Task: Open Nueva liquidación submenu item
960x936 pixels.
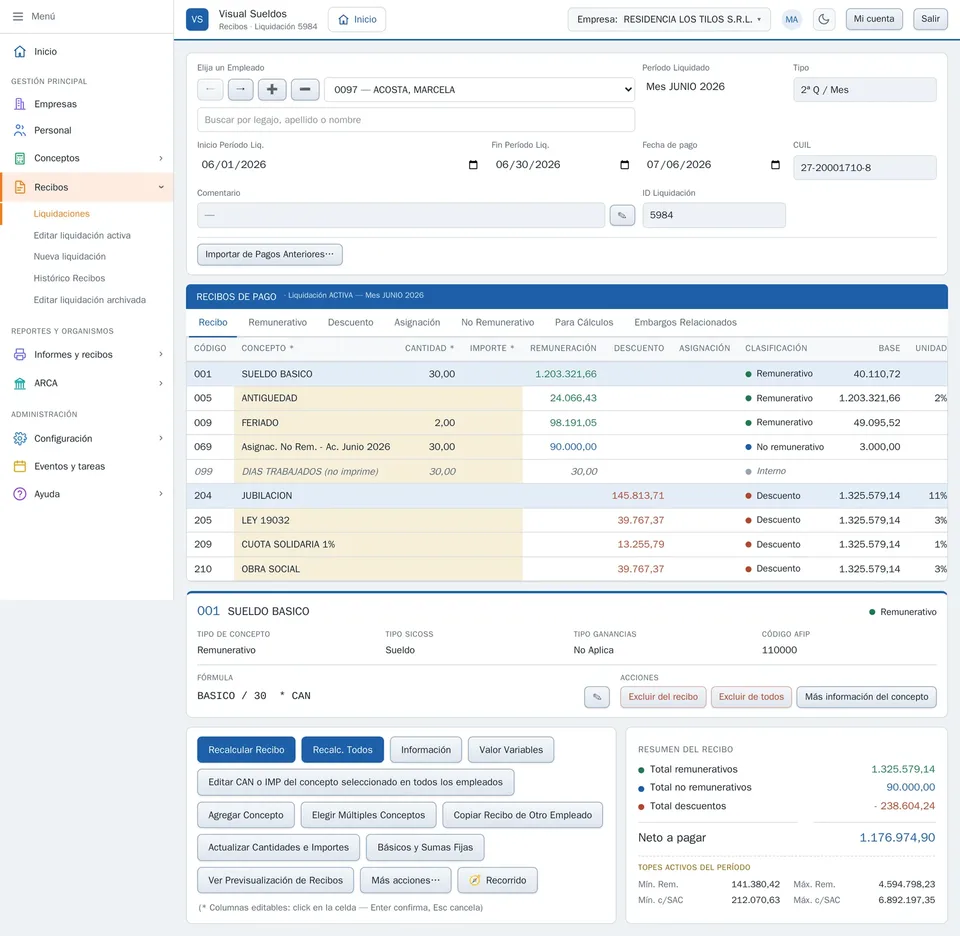Action: pyautogui.click(x=70, y=256)
